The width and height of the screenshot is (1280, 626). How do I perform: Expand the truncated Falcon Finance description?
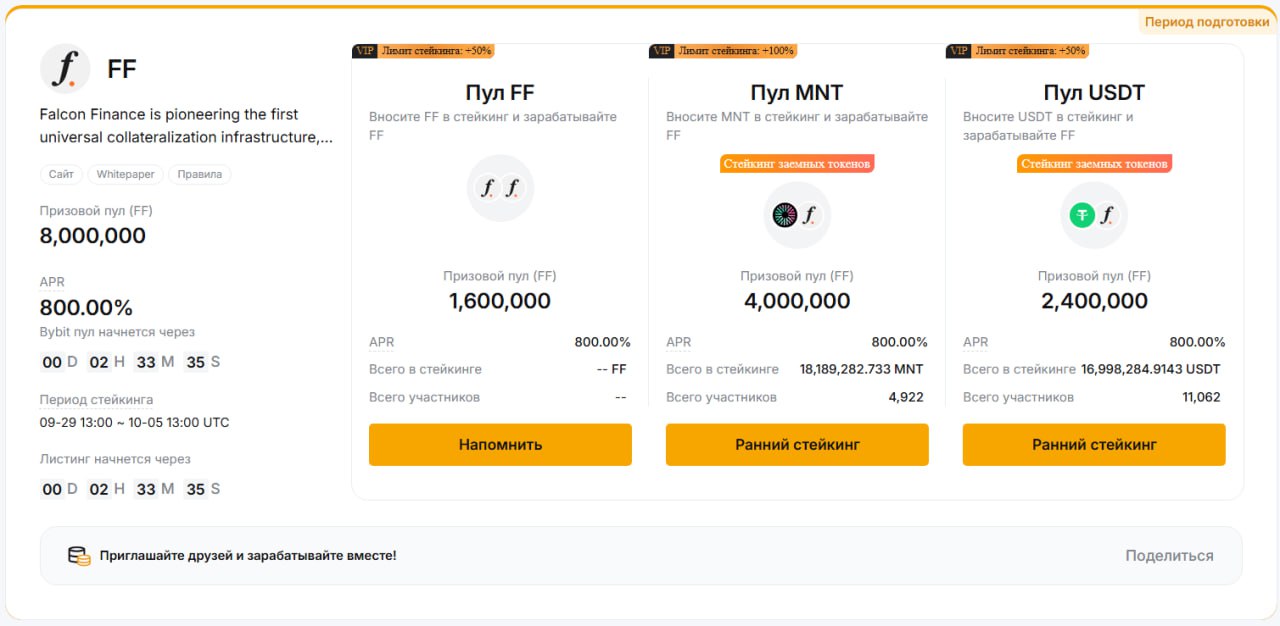click(x=186, y=137)
